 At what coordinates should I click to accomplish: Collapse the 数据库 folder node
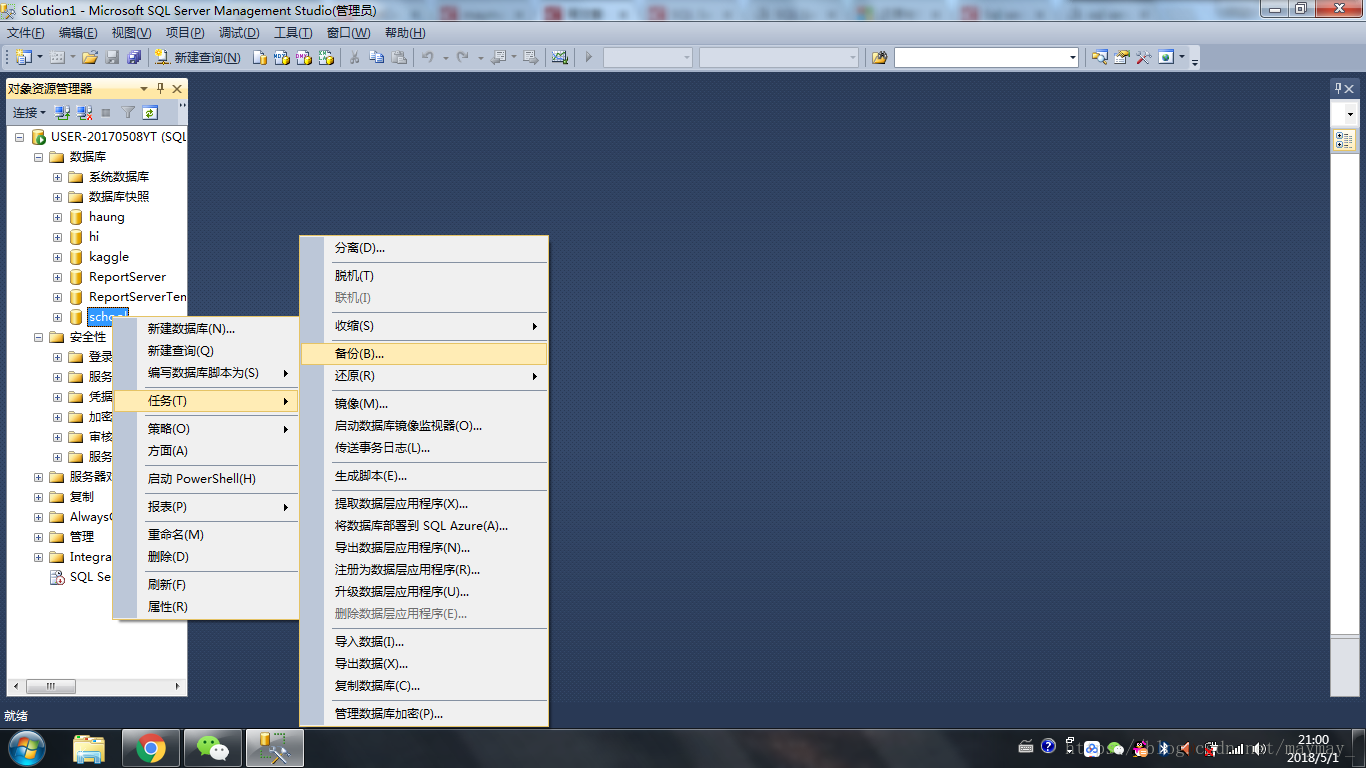point(38,157)
